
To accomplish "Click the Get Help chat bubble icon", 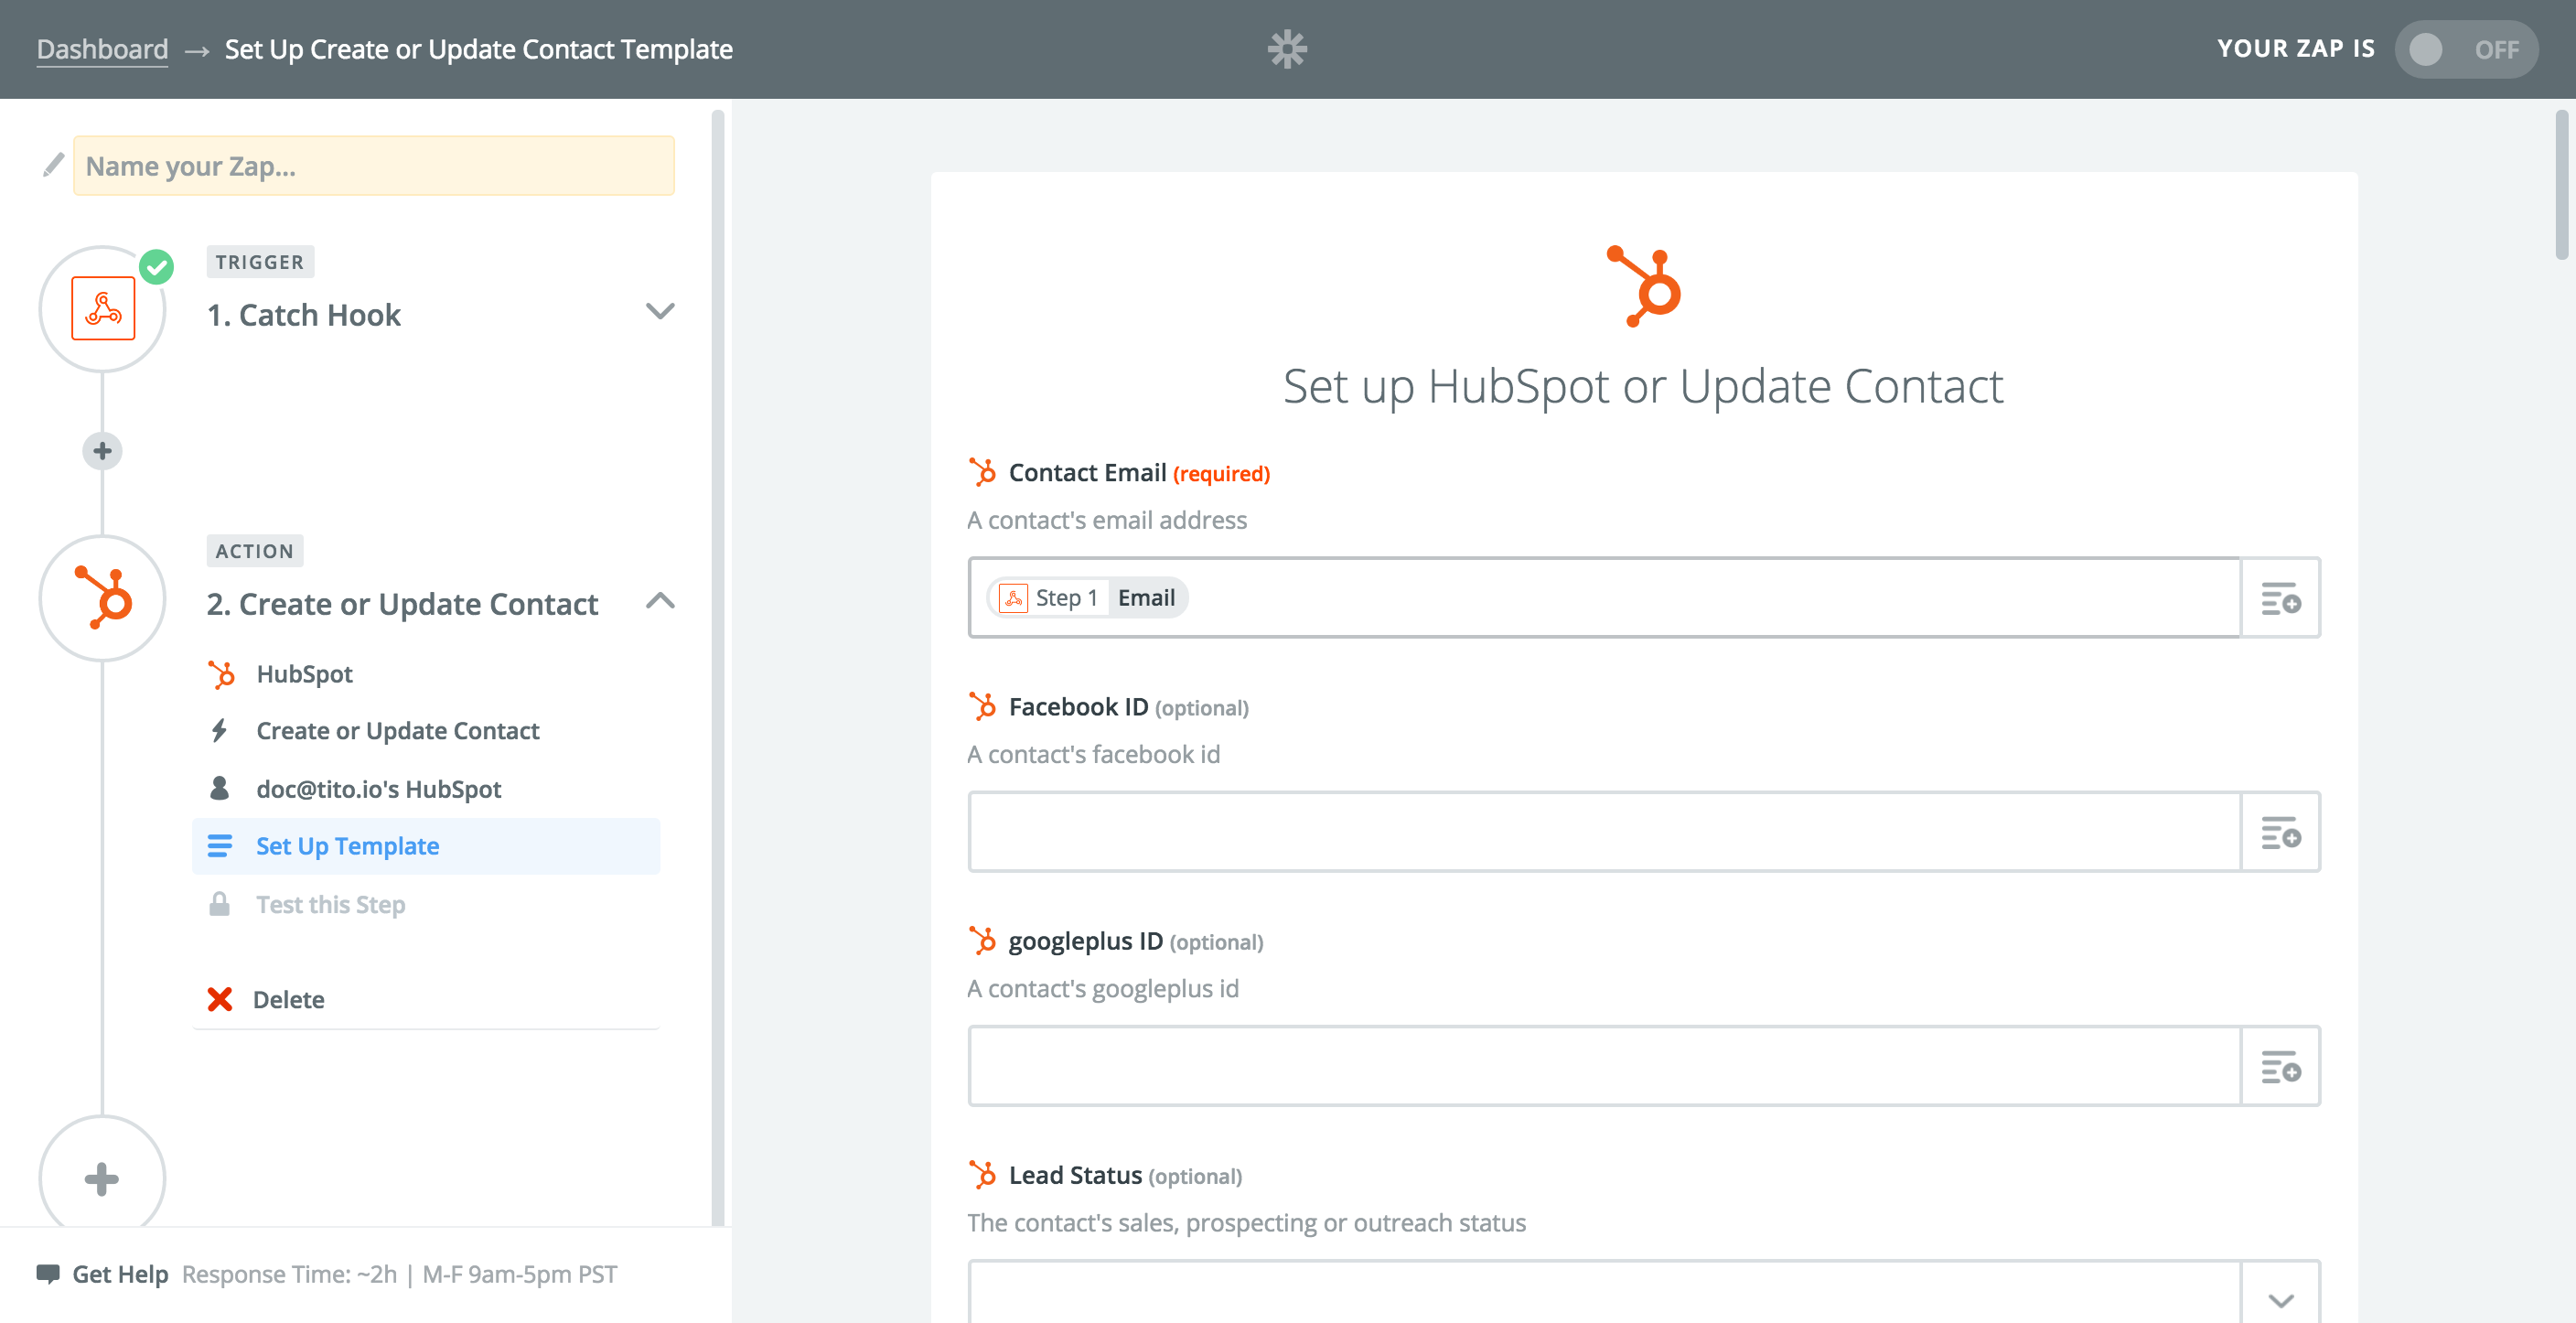I will pyautogui.click(x=48, y=1274).
